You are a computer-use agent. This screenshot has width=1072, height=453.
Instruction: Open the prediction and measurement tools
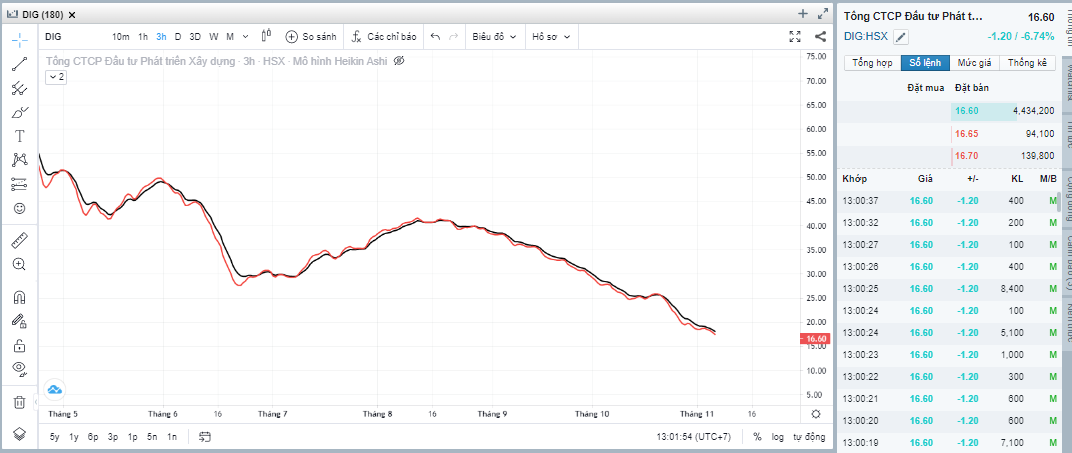point(20,184)
